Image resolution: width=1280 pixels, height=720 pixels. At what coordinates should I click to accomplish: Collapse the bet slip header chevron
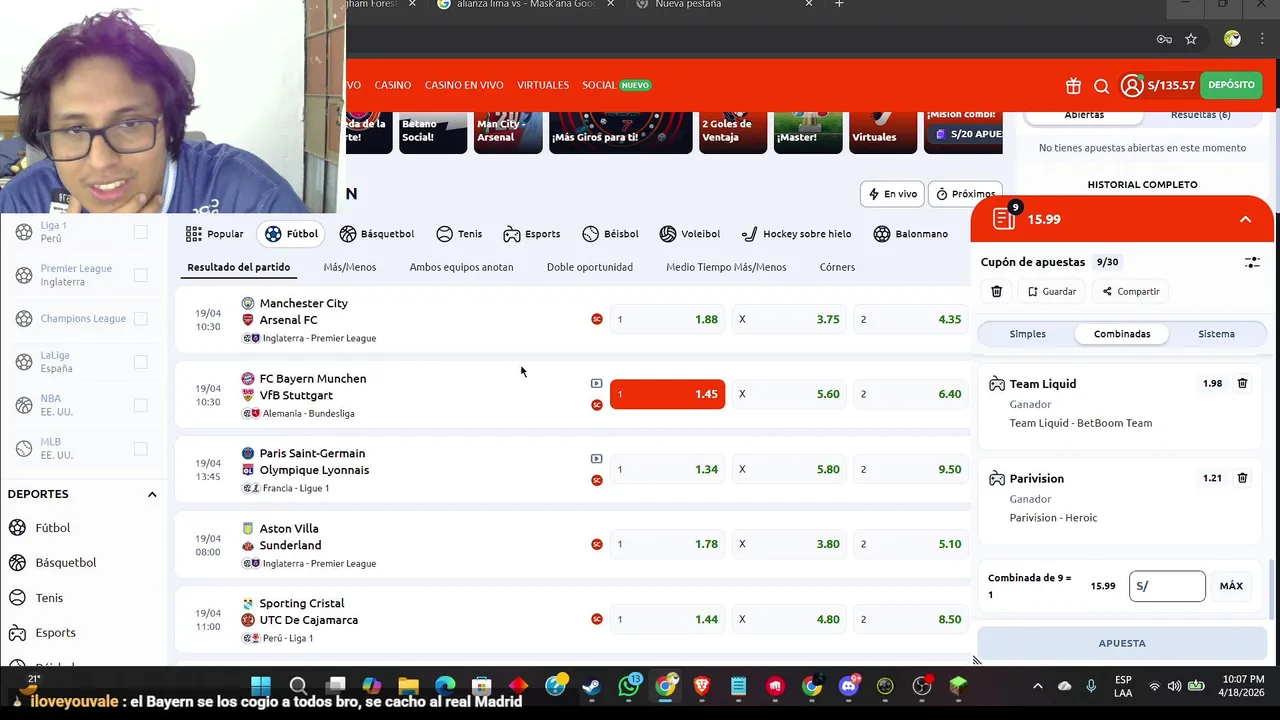(x=1245, y=219)
